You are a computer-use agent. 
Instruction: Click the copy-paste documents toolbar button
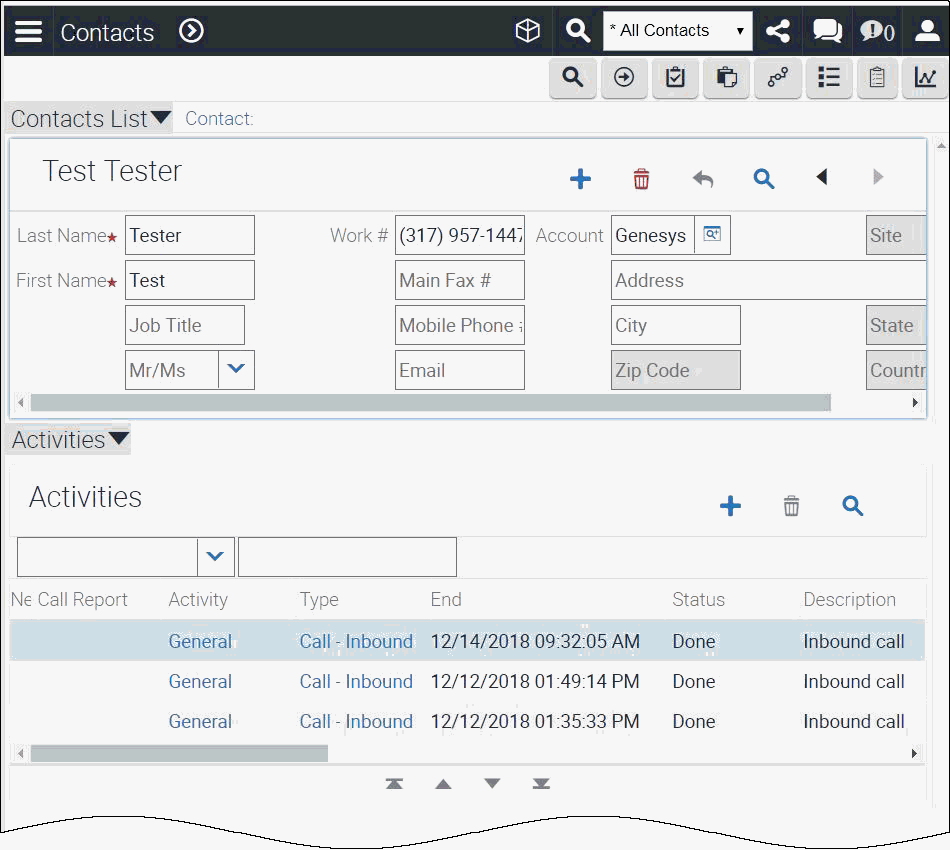pos(726,78)
